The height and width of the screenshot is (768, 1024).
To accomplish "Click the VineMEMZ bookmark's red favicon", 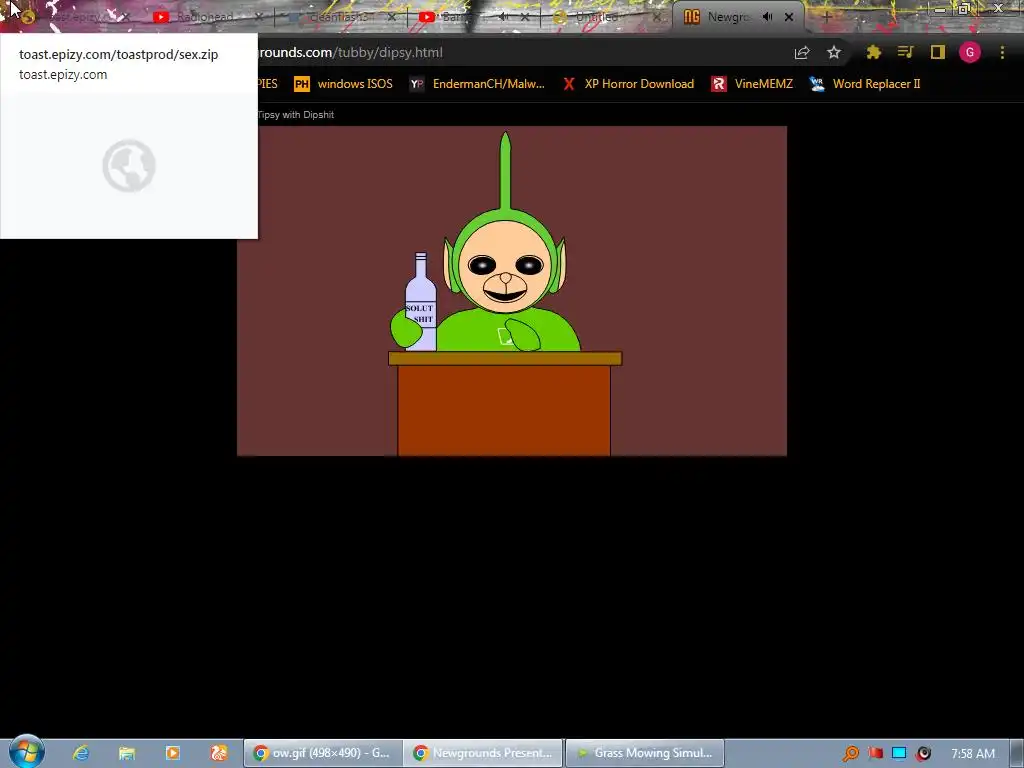I will [x=719, y=84].
